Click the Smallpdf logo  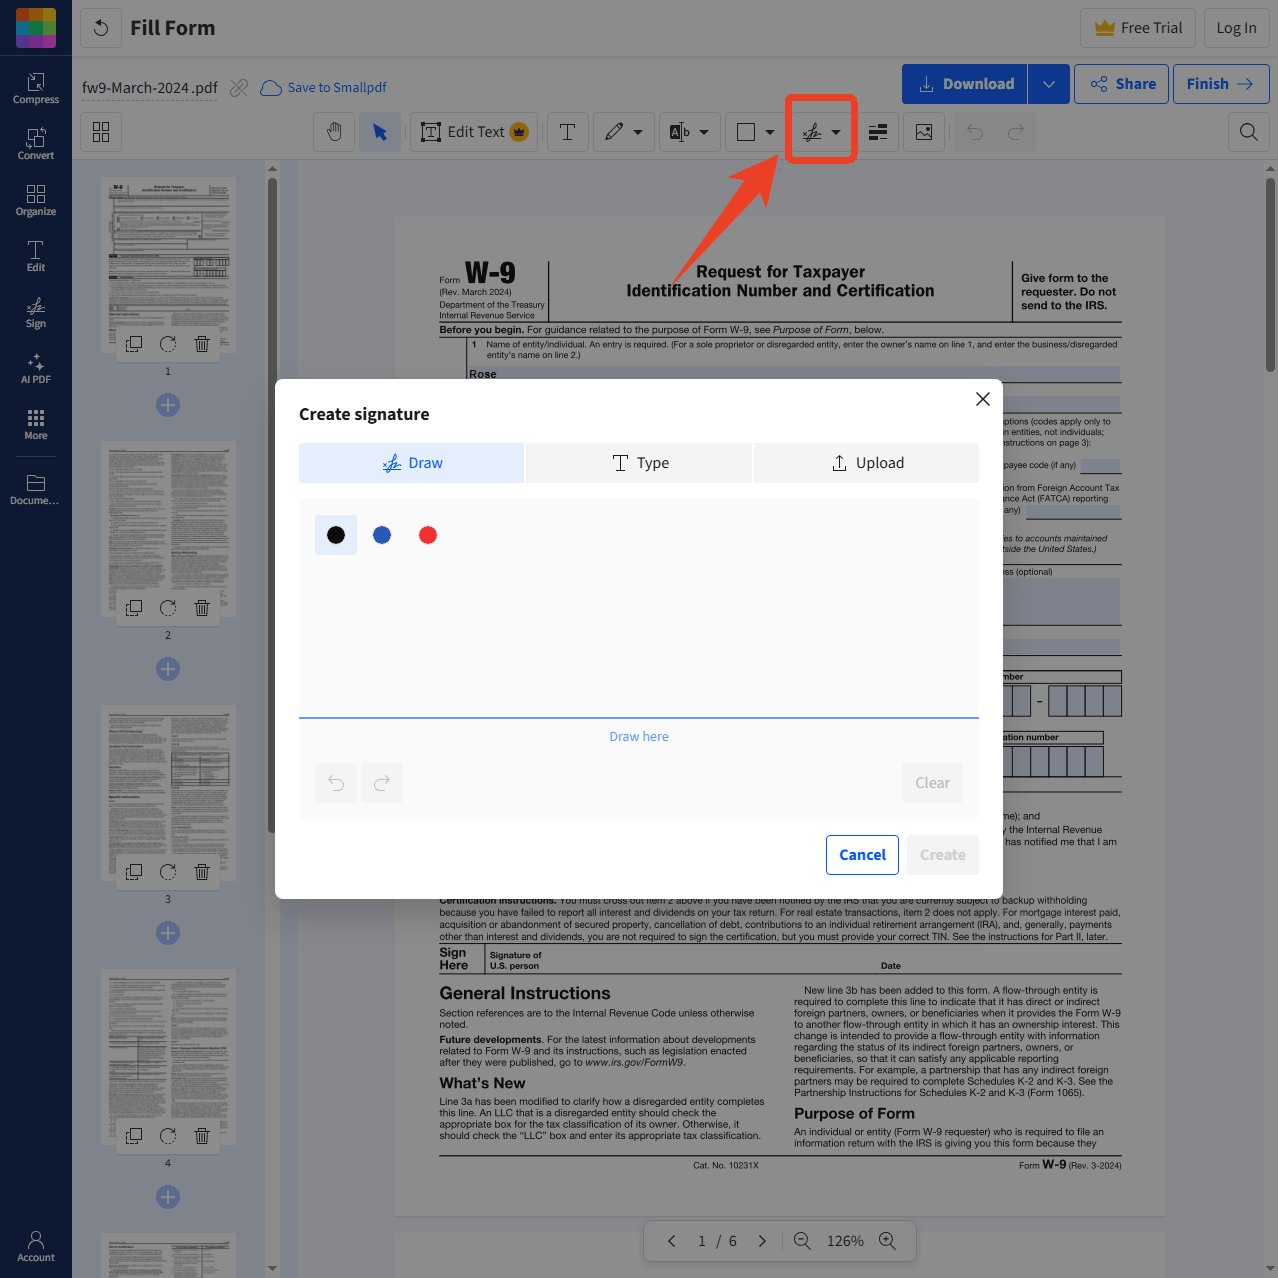36,28
